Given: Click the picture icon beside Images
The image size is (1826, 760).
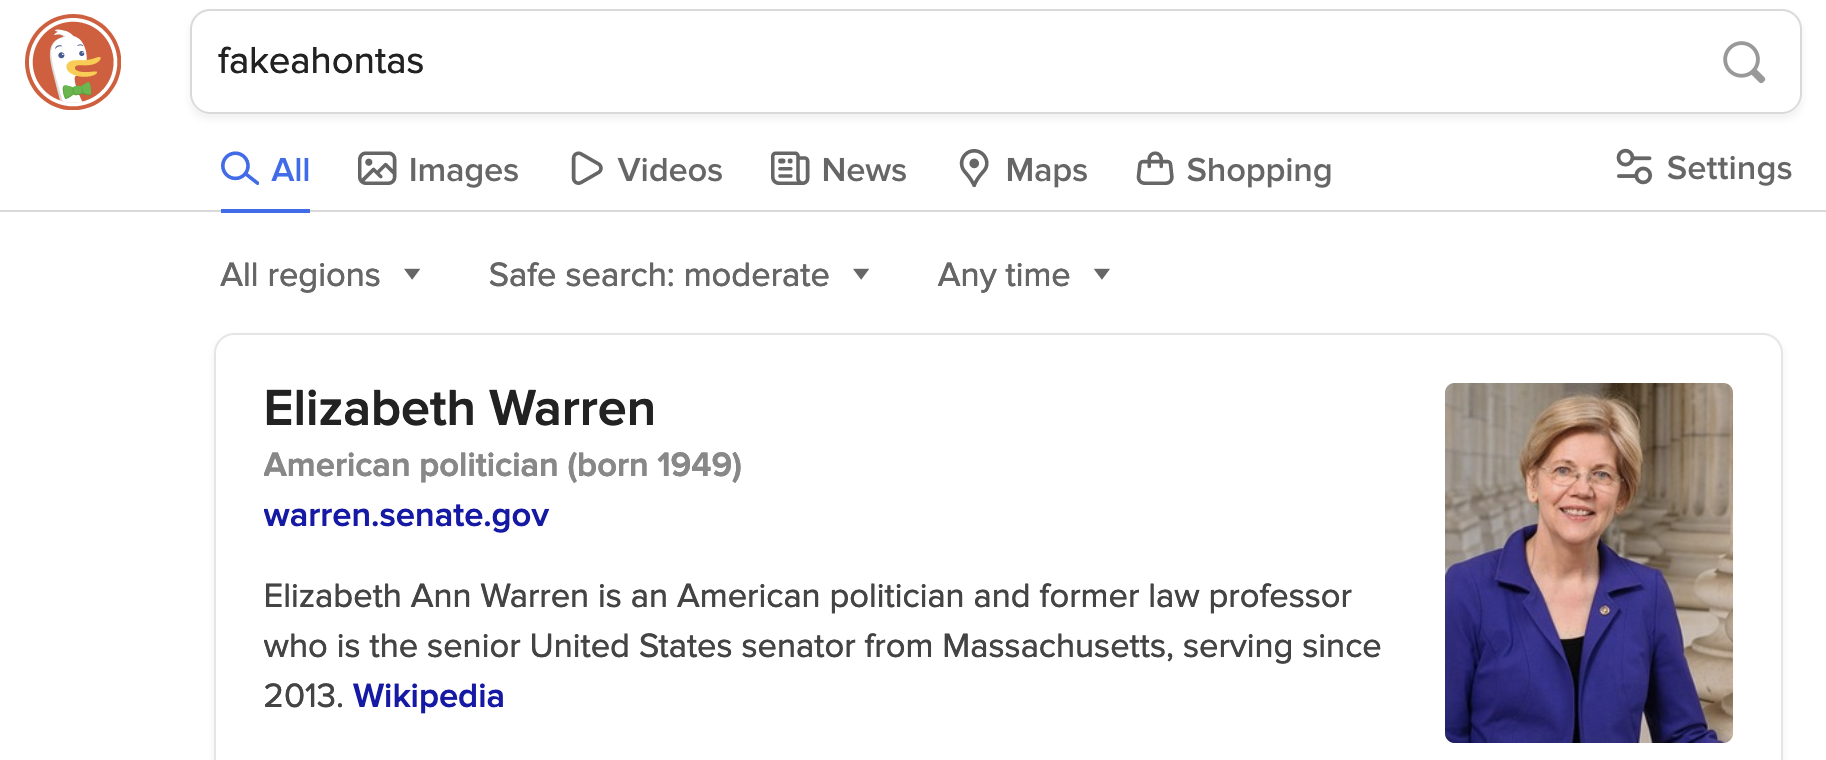Looking at the screenshot, I should click(x=377, y=169).
